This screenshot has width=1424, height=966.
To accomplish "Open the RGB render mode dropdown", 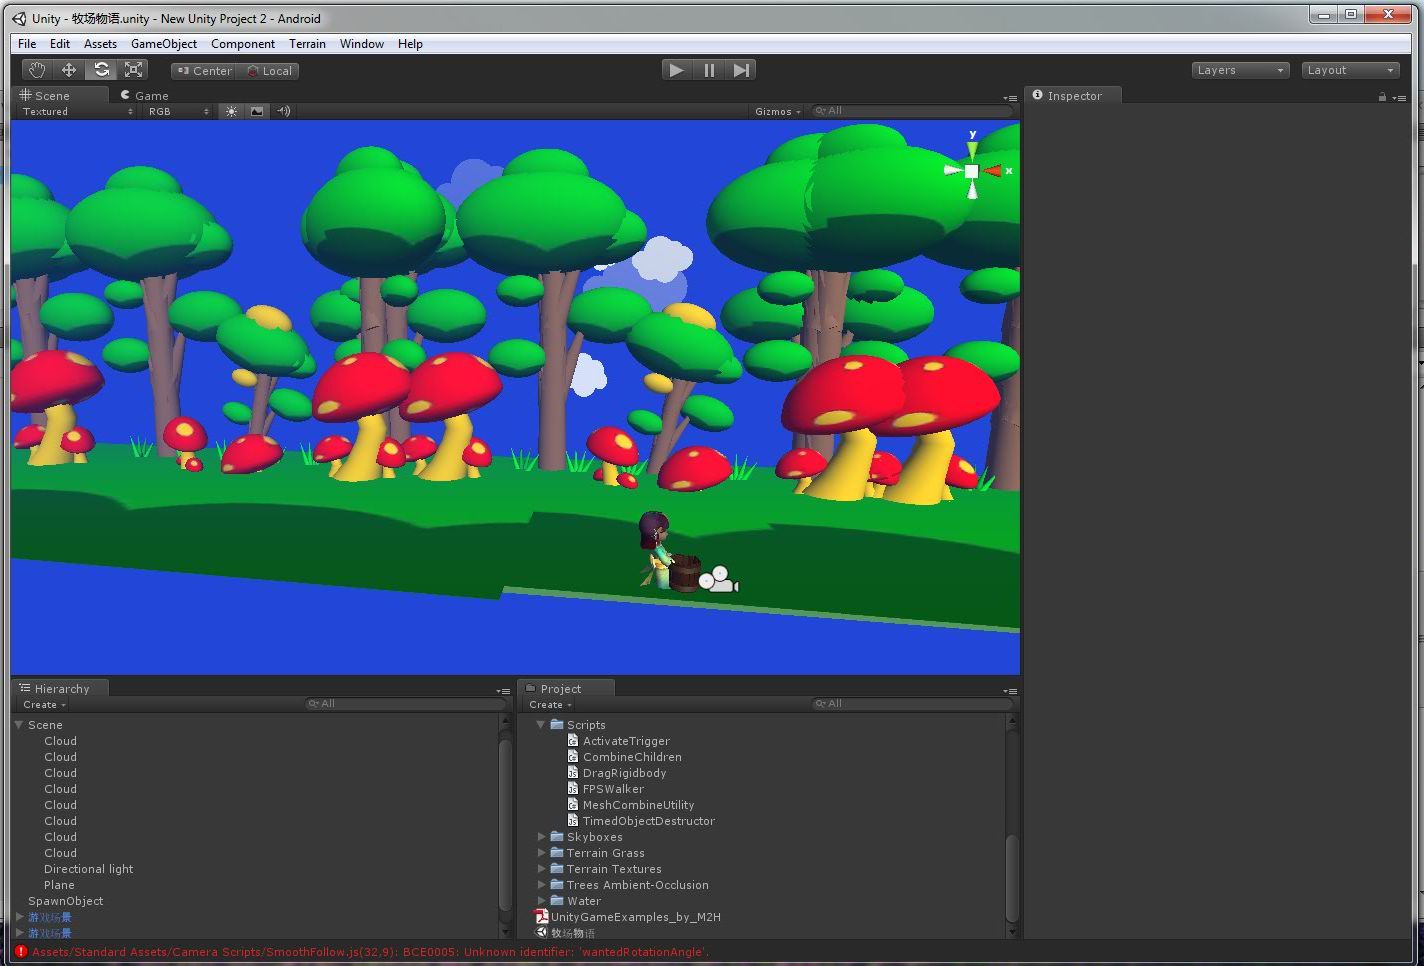I will (178, 111).
